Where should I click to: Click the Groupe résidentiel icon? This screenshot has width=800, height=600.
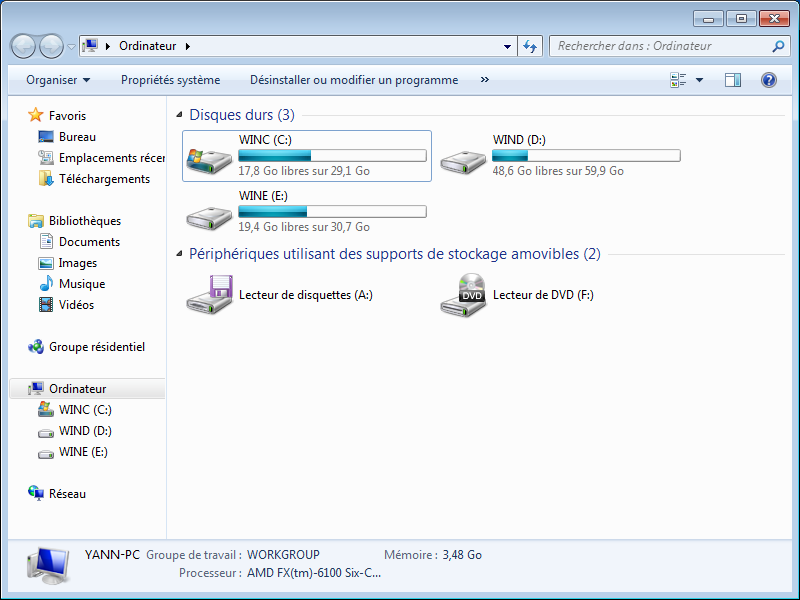(x=36, y=347)
